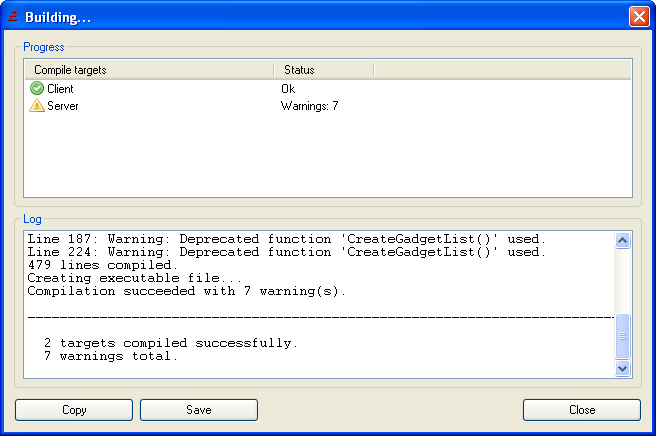
Task: Click the Line 224 deprecated function warning
Action: click(x=286, y=253)
